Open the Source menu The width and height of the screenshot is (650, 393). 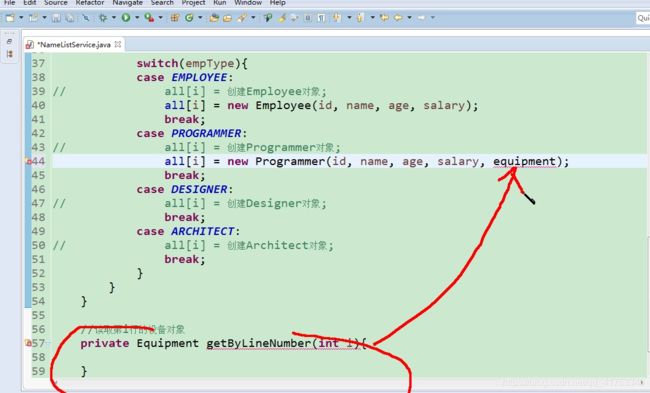pos(56,2)
